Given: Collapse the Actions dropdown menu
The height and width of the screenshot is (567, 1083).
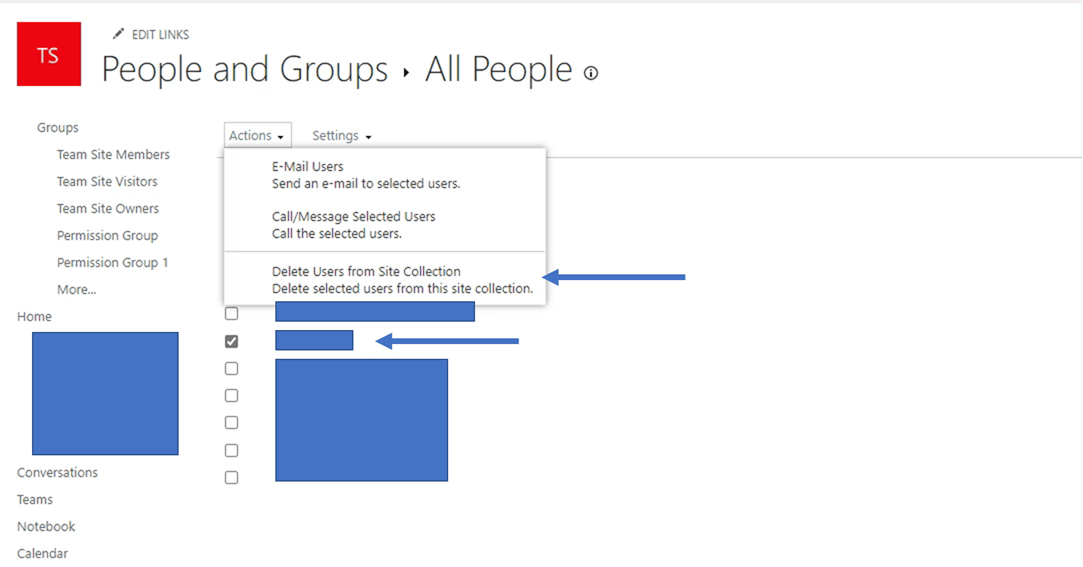Looking at the screenshot, I should click(x=257, y=135).
